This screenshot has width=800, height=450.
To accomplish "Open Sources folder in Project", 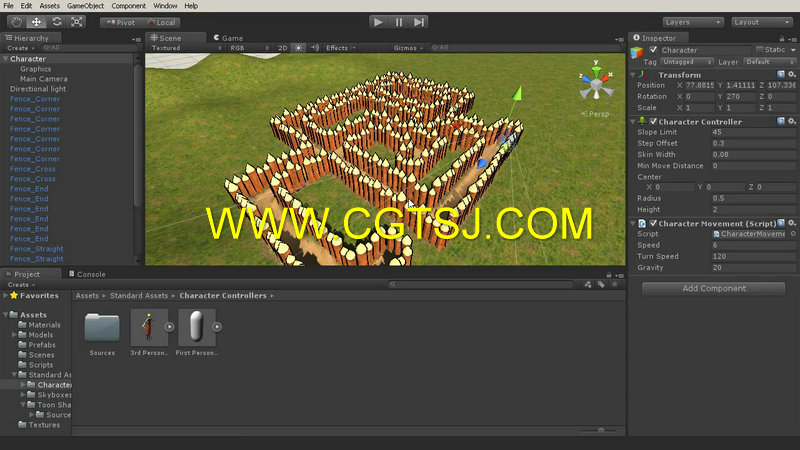I will (102, 333).
